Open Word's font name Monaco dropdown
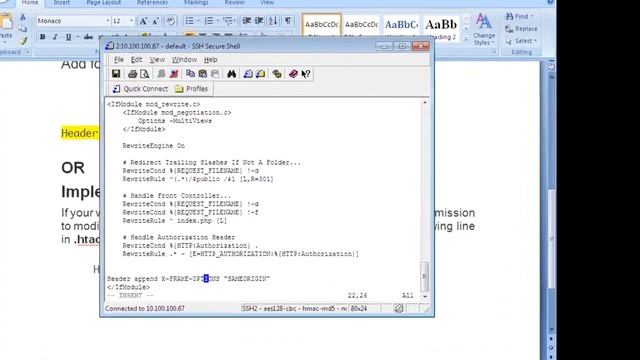 click(107, 21)
